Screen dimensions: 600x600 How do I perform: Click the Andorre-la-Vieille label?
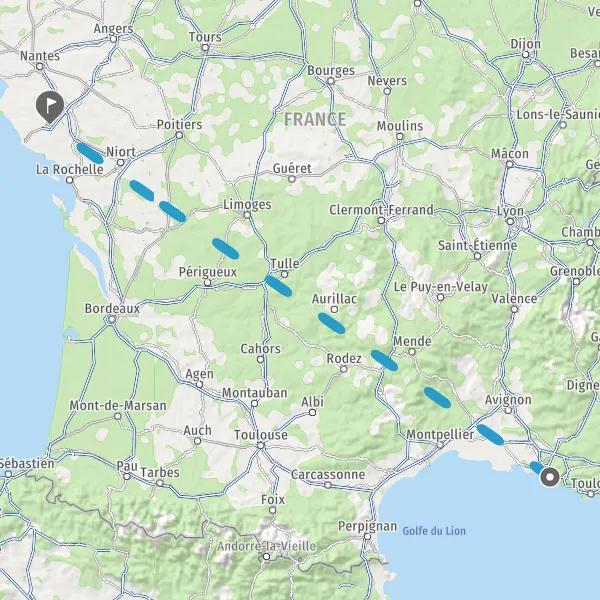click(267, 546)
